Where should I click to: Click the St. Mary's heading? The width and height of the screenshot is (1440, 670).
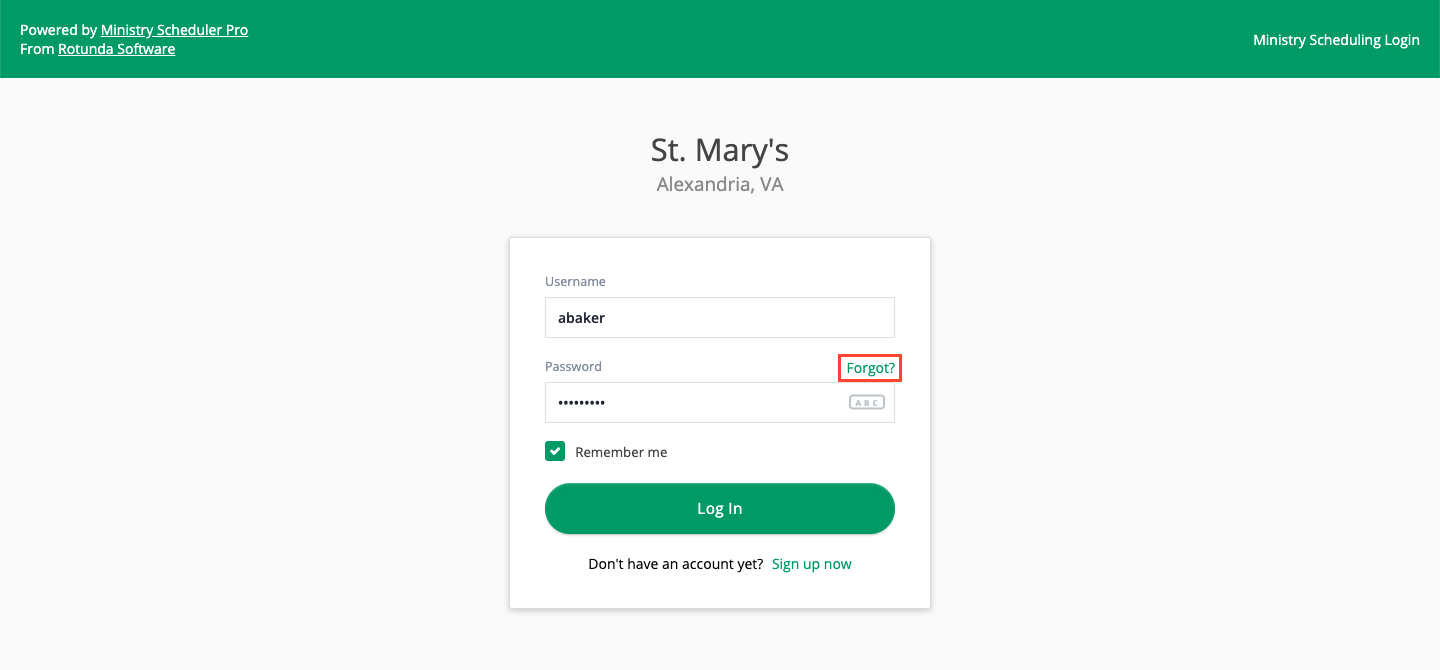tap(720, 150)
